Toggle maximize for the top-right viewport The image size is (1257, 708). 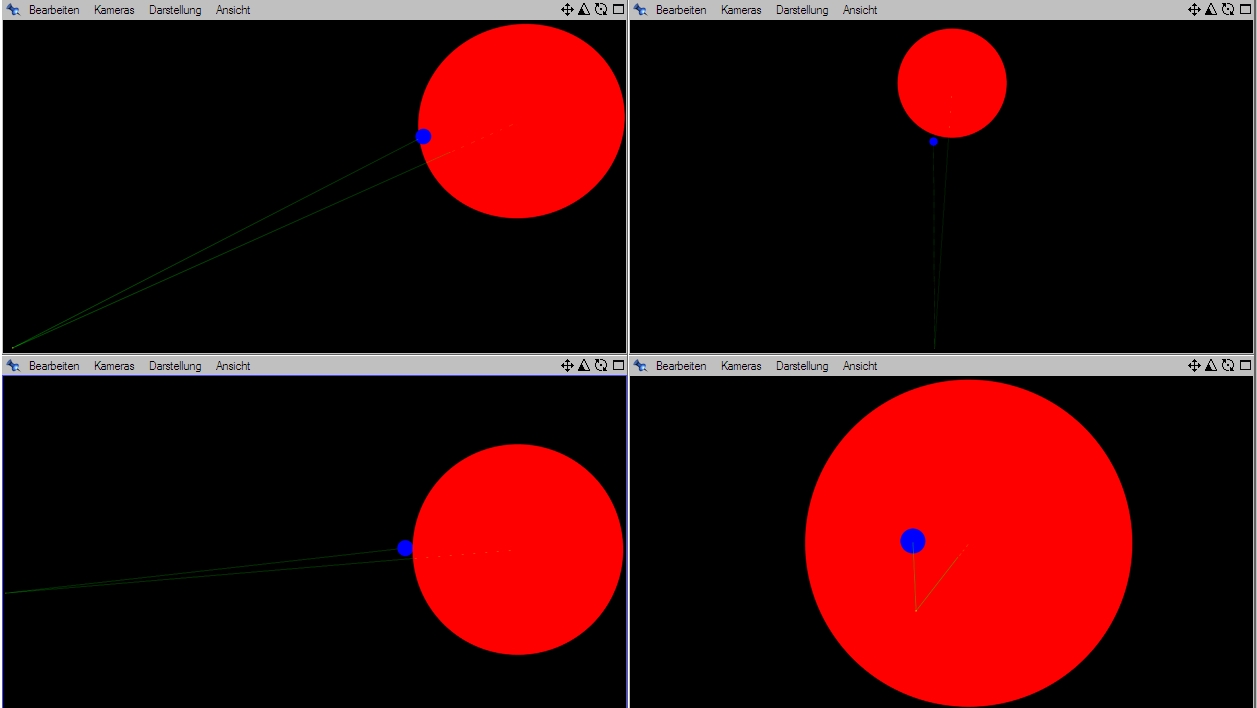1245,10
